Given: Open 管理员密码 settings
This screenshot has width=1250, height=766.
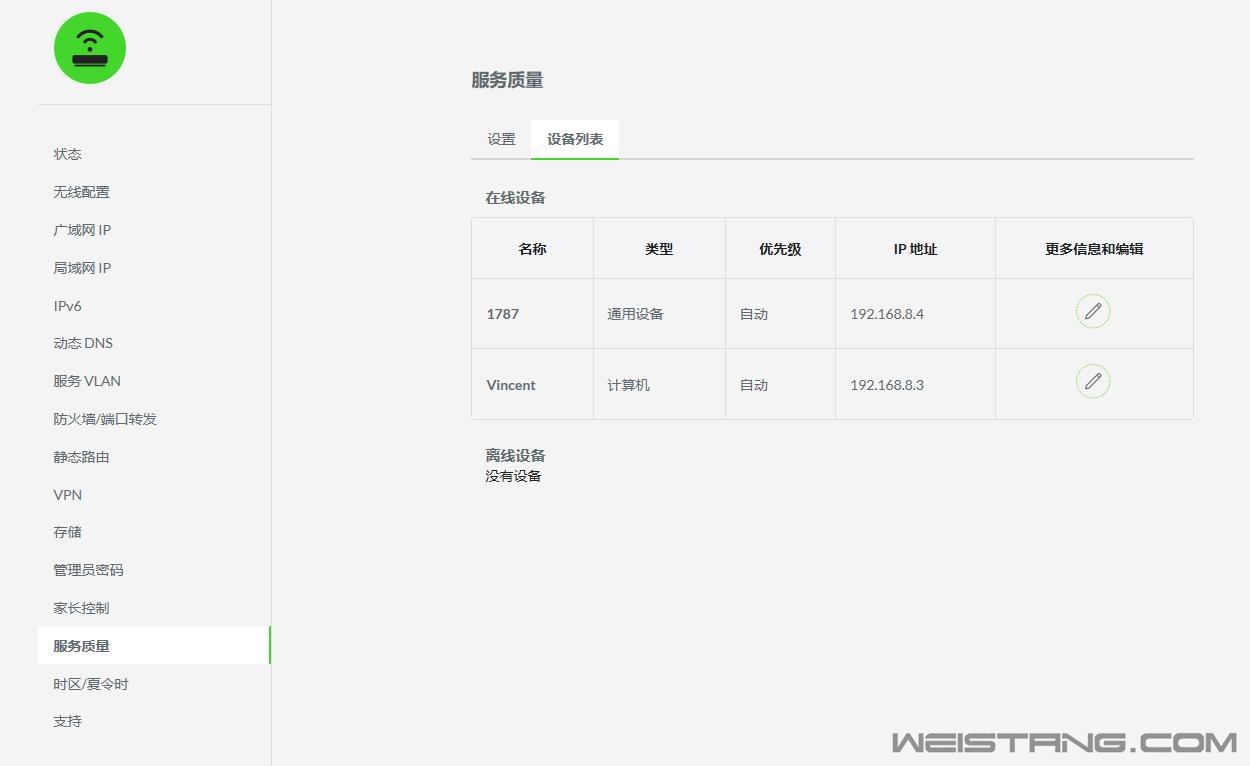Looking at the screenshot, I should (x=89, y=570).
